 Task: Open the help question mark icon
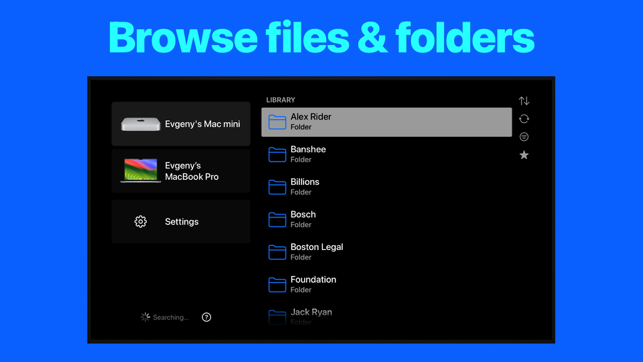point(206,317)
